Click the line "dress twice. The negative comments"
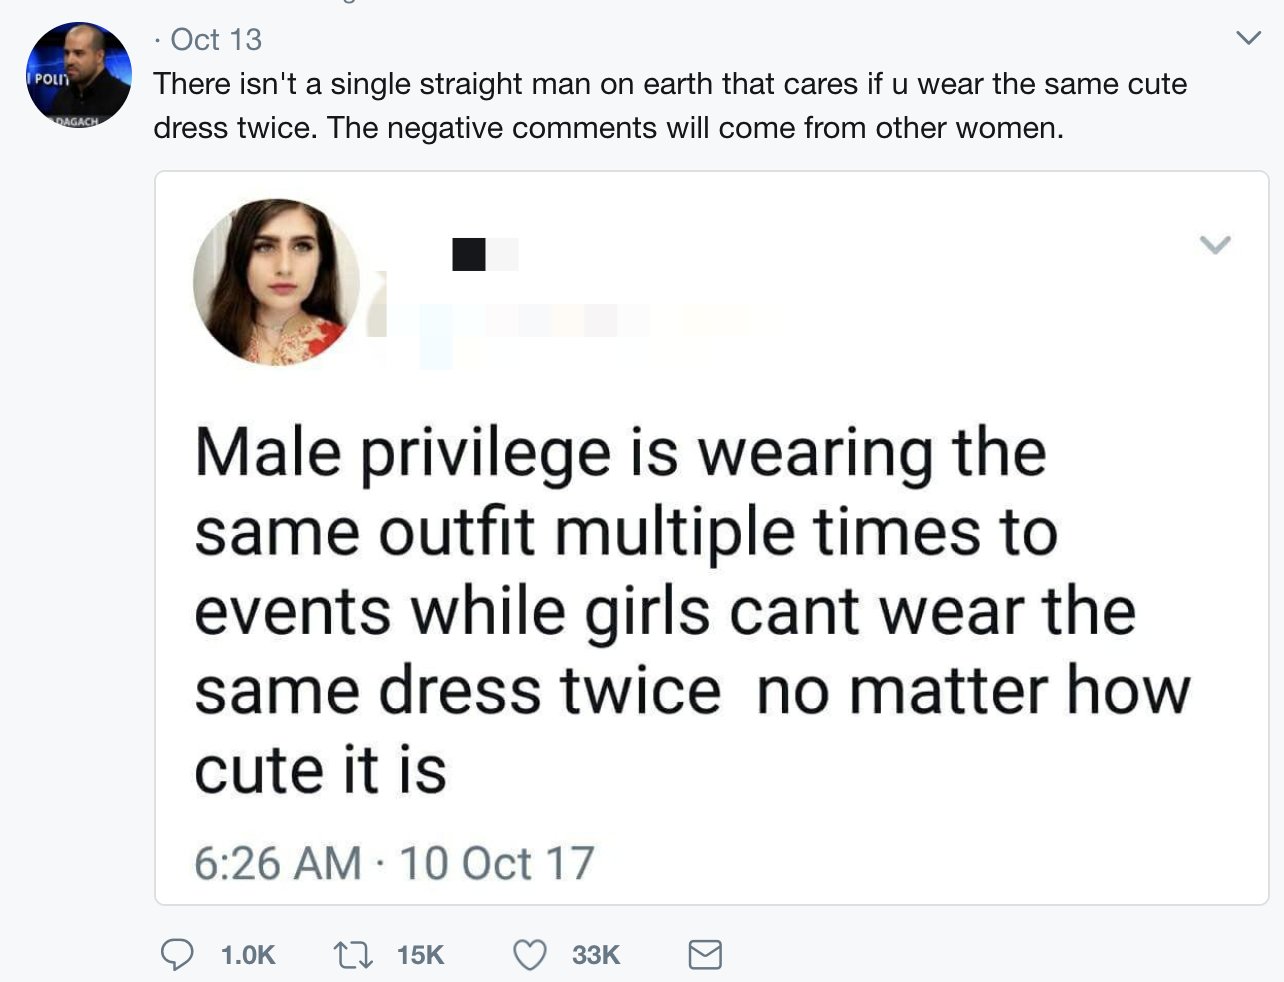 [608, 128]
